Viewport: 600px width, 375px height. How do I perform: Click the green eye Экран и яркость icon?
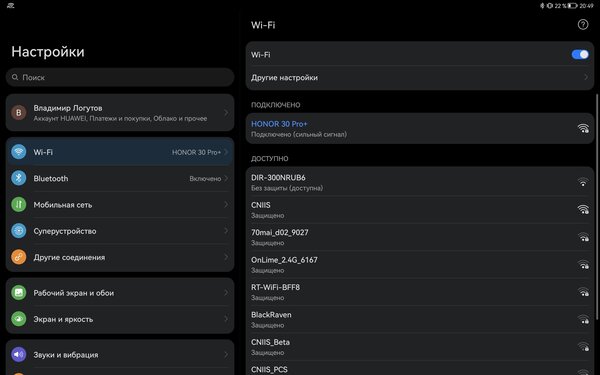pyautogui.click(x=18, y=319)
